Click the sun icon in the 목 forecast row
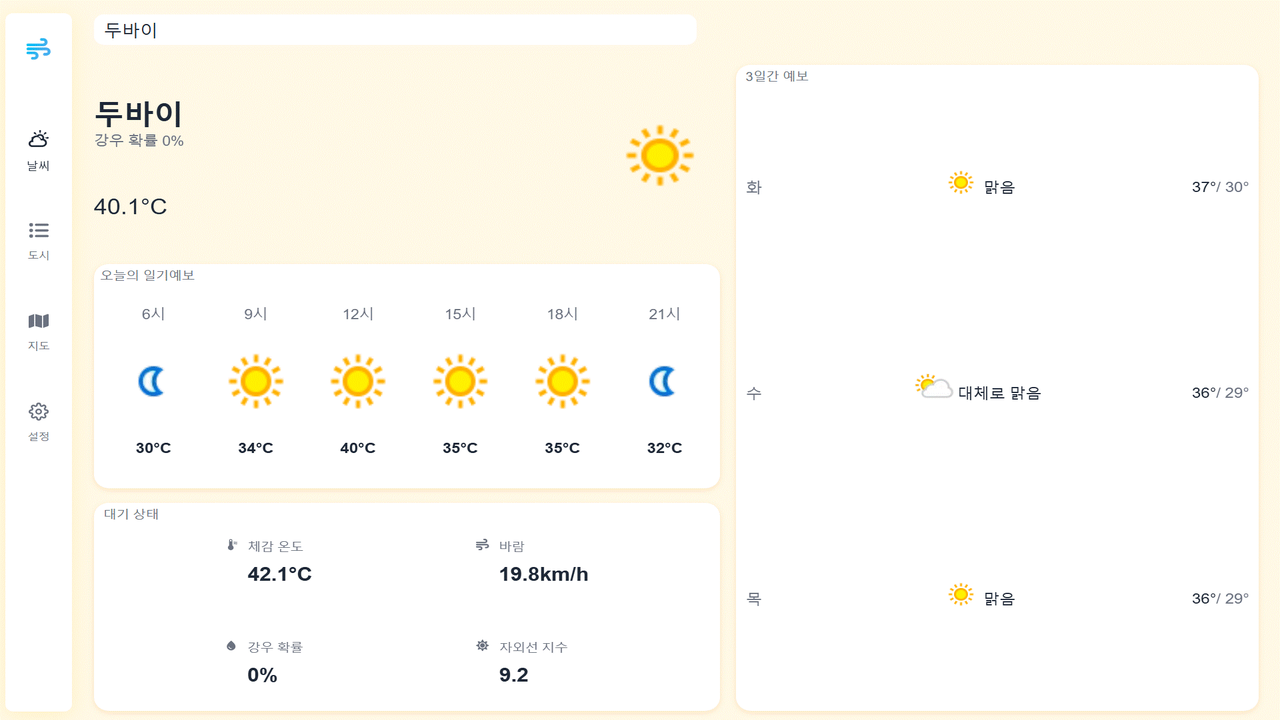The image size is (1280, 720). 961,593
